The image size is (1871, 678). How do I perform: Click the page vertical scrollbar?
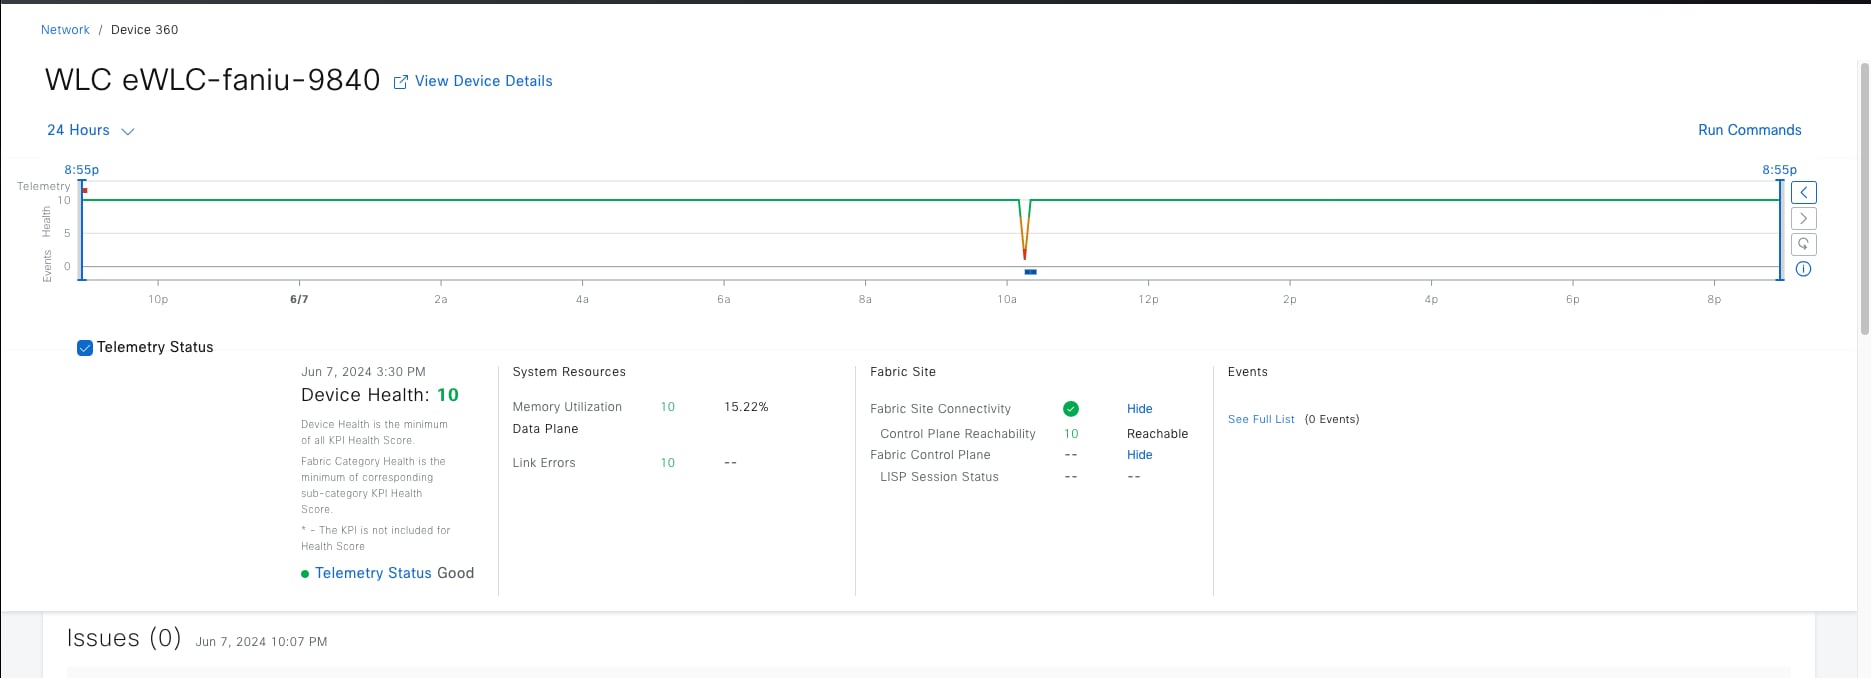[x=1864, y=200]
